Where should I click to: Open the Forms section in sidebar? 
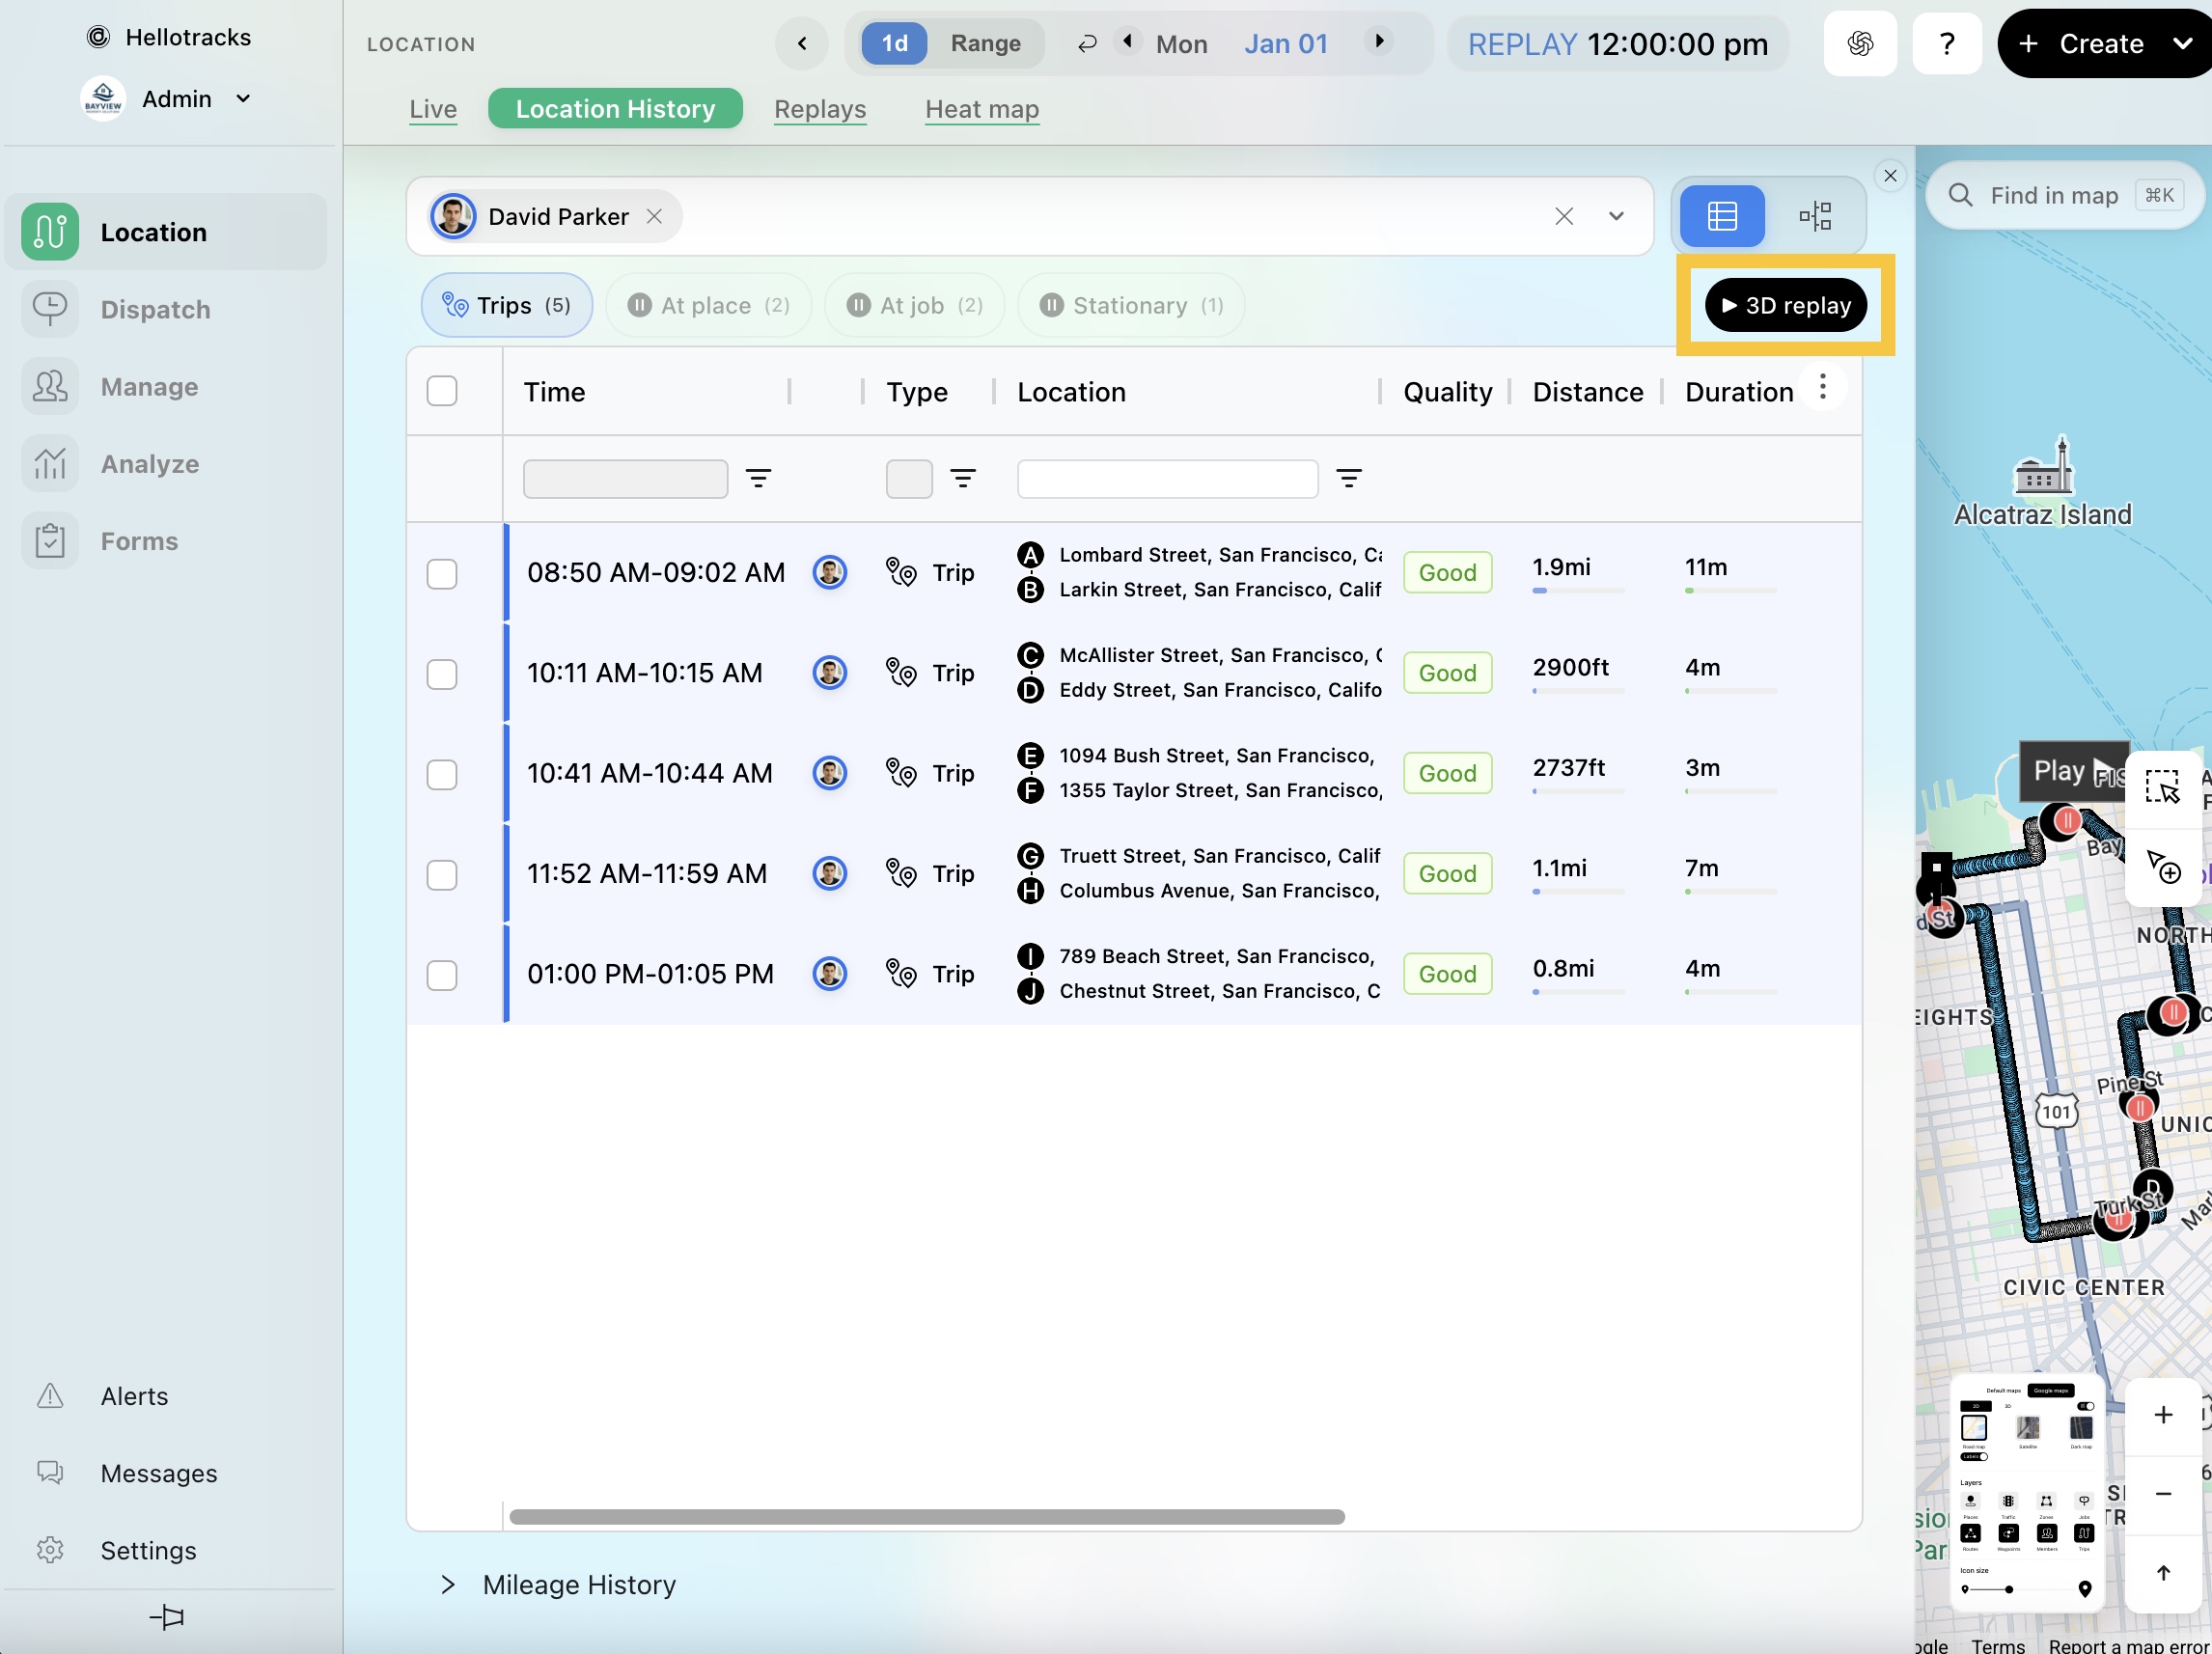pyautogui.click(x=165, y=540)
